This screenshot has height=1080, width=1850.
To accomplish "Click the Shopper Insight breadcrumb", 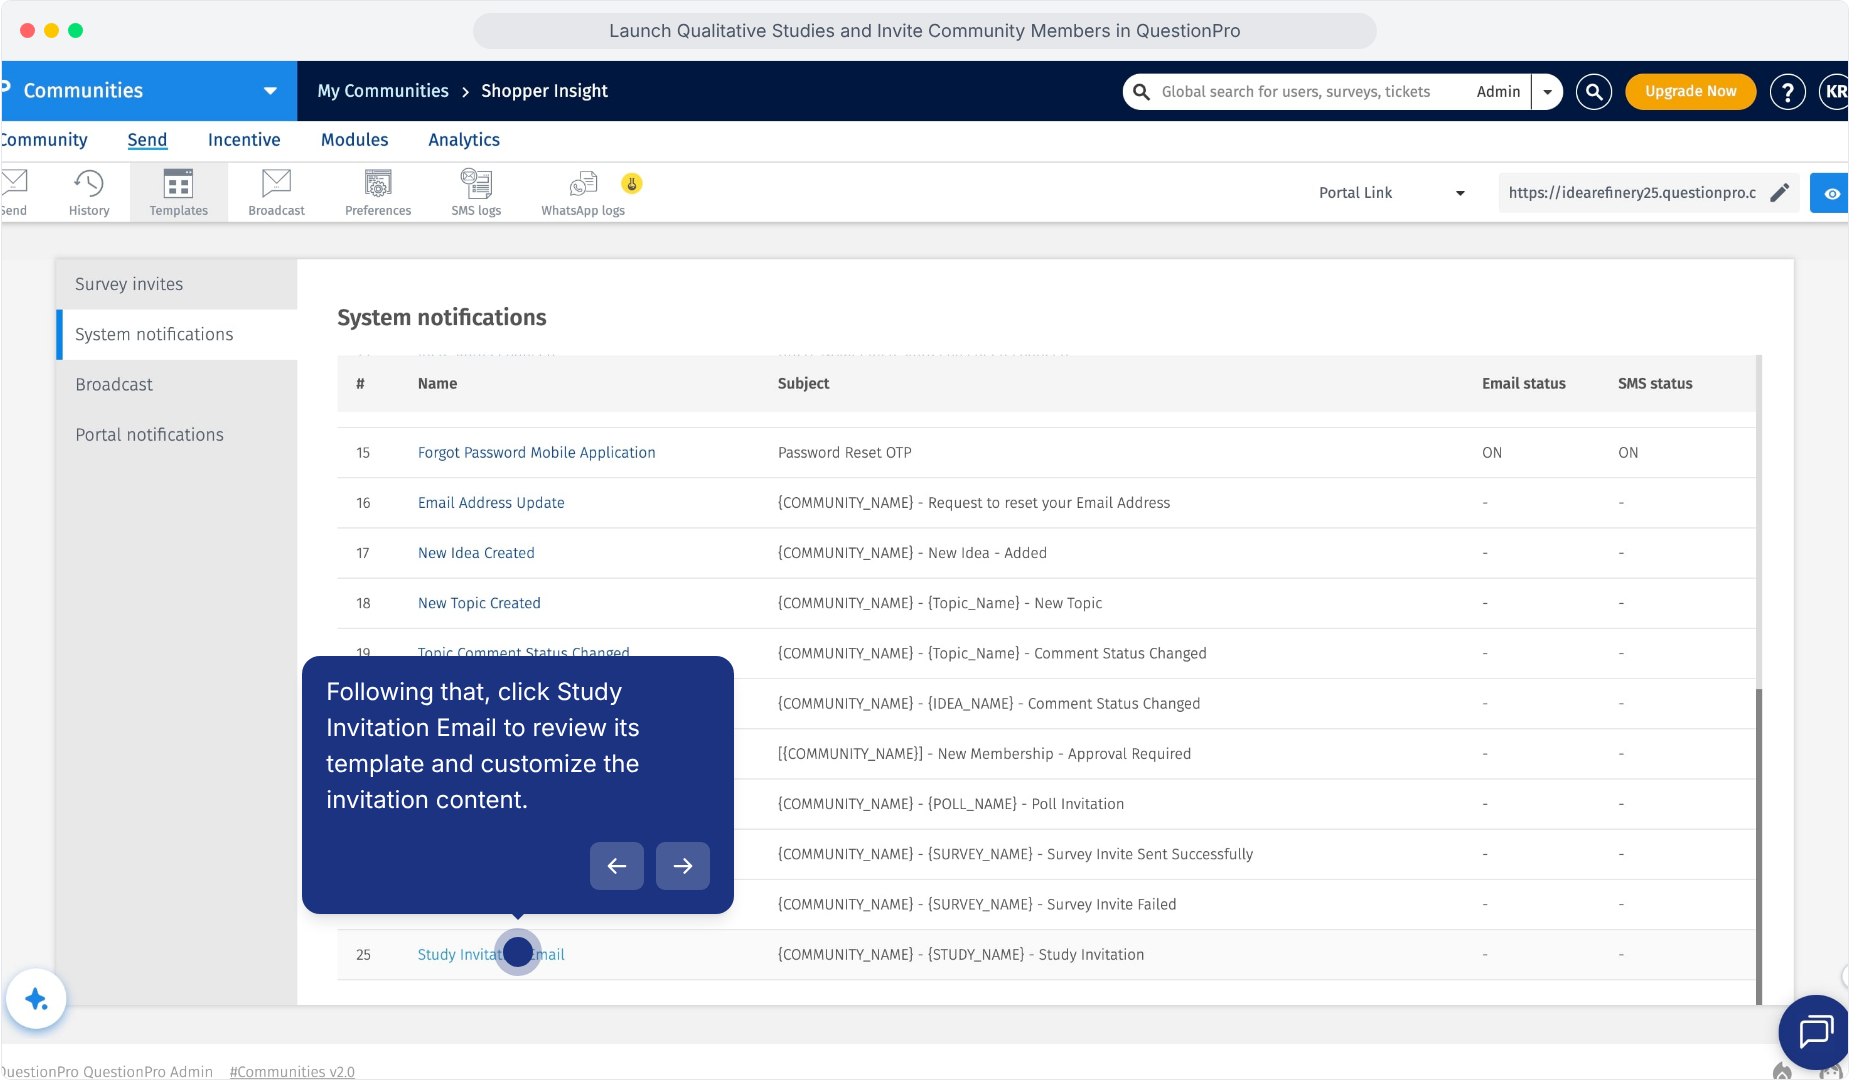I will 544,91.
